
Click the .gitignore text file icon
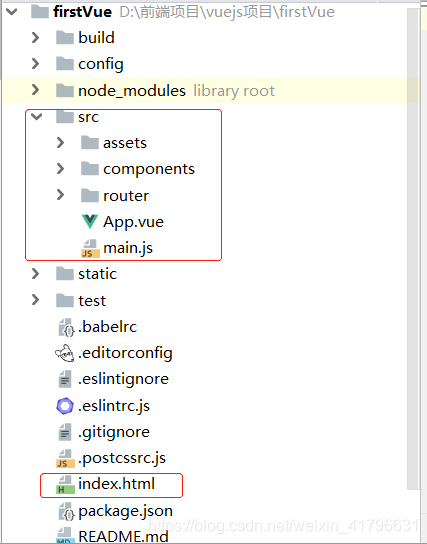(65, 432)
